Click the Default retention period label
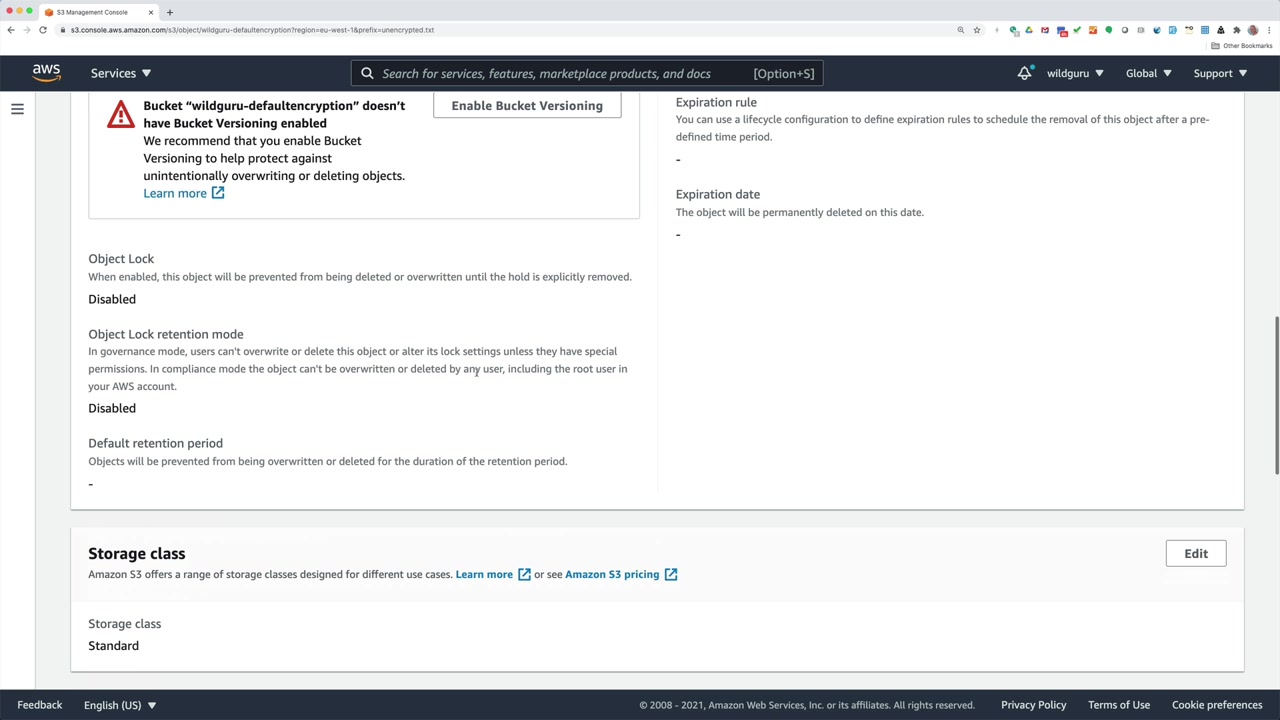 (155, 443)
